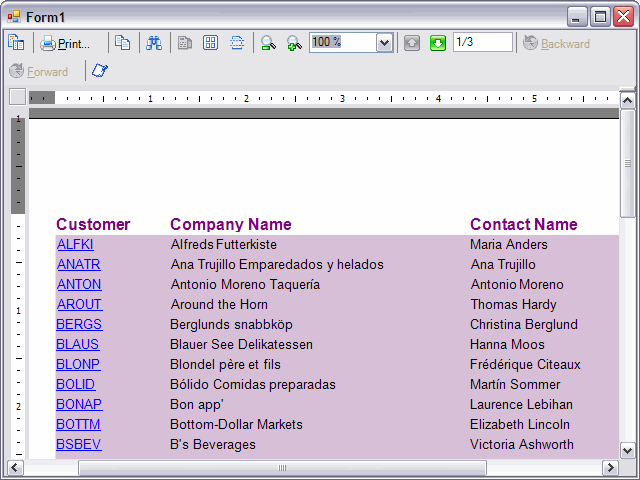This screenshot has height=480, width=640.
Task: Click the zoom in magnifier icon
Action: point(294,43)
